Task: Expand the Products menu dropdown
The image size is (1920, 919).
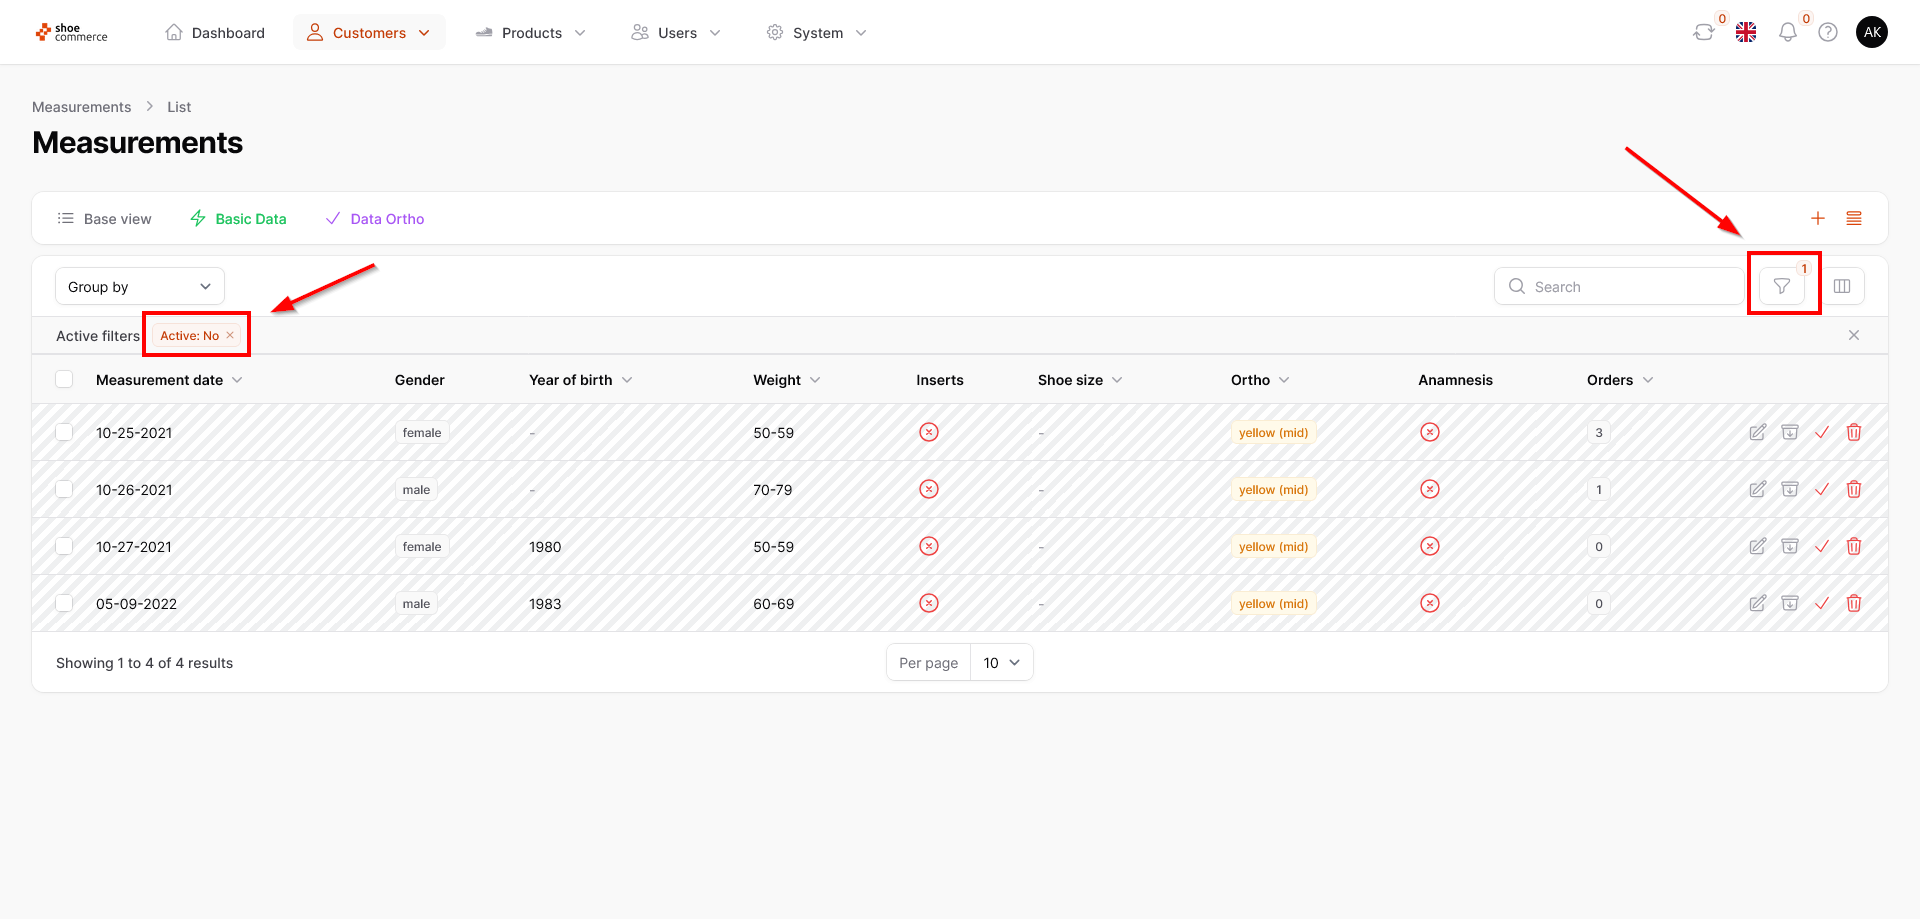Action: click(531, 33)
